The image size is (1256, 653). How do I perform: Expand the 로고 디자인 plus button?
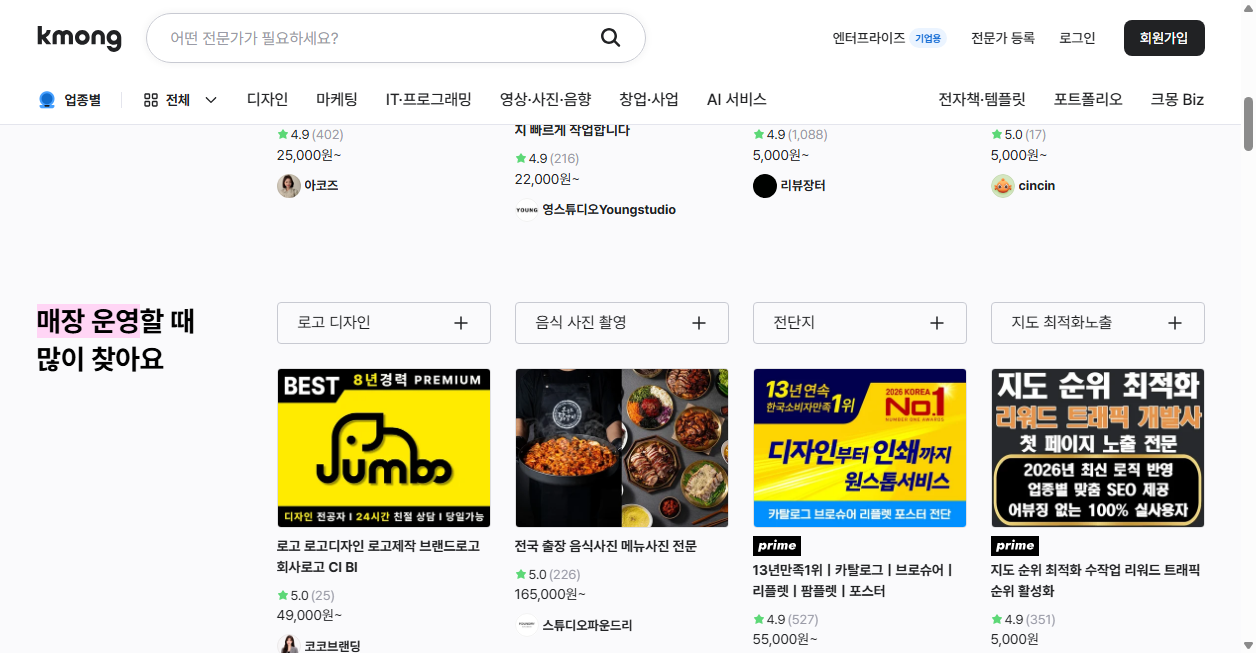461,323
